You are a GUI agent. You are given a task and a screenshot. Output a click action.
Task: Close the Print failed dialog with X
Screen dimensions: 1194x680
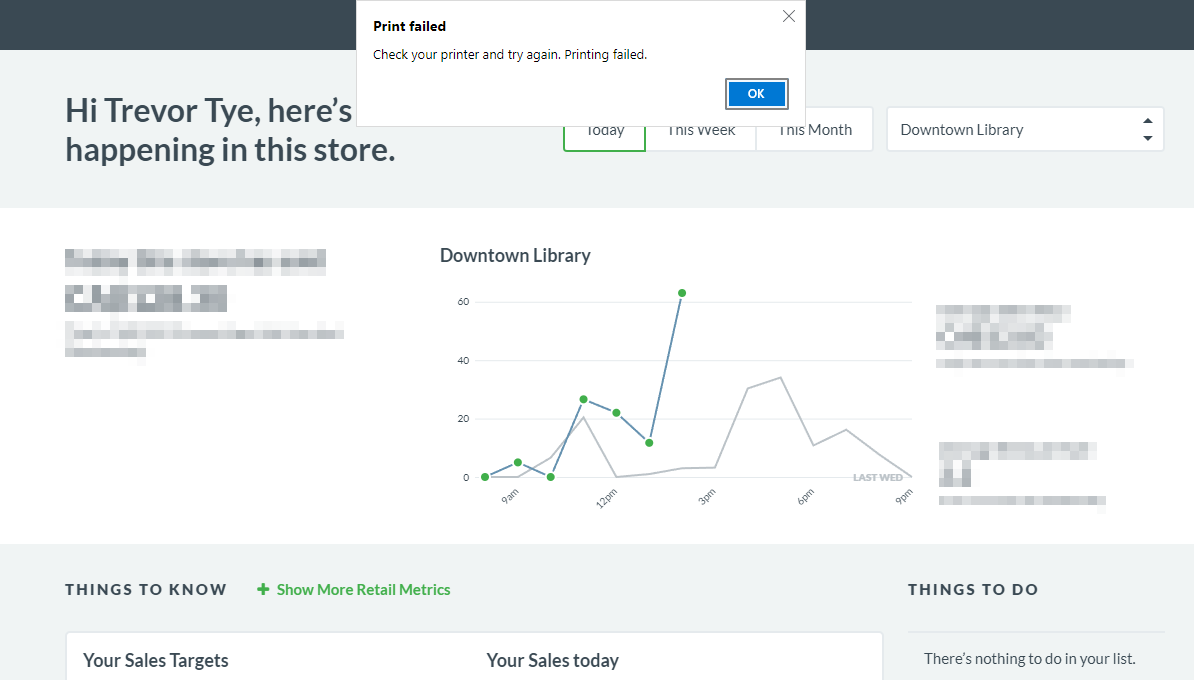point(789,16)
